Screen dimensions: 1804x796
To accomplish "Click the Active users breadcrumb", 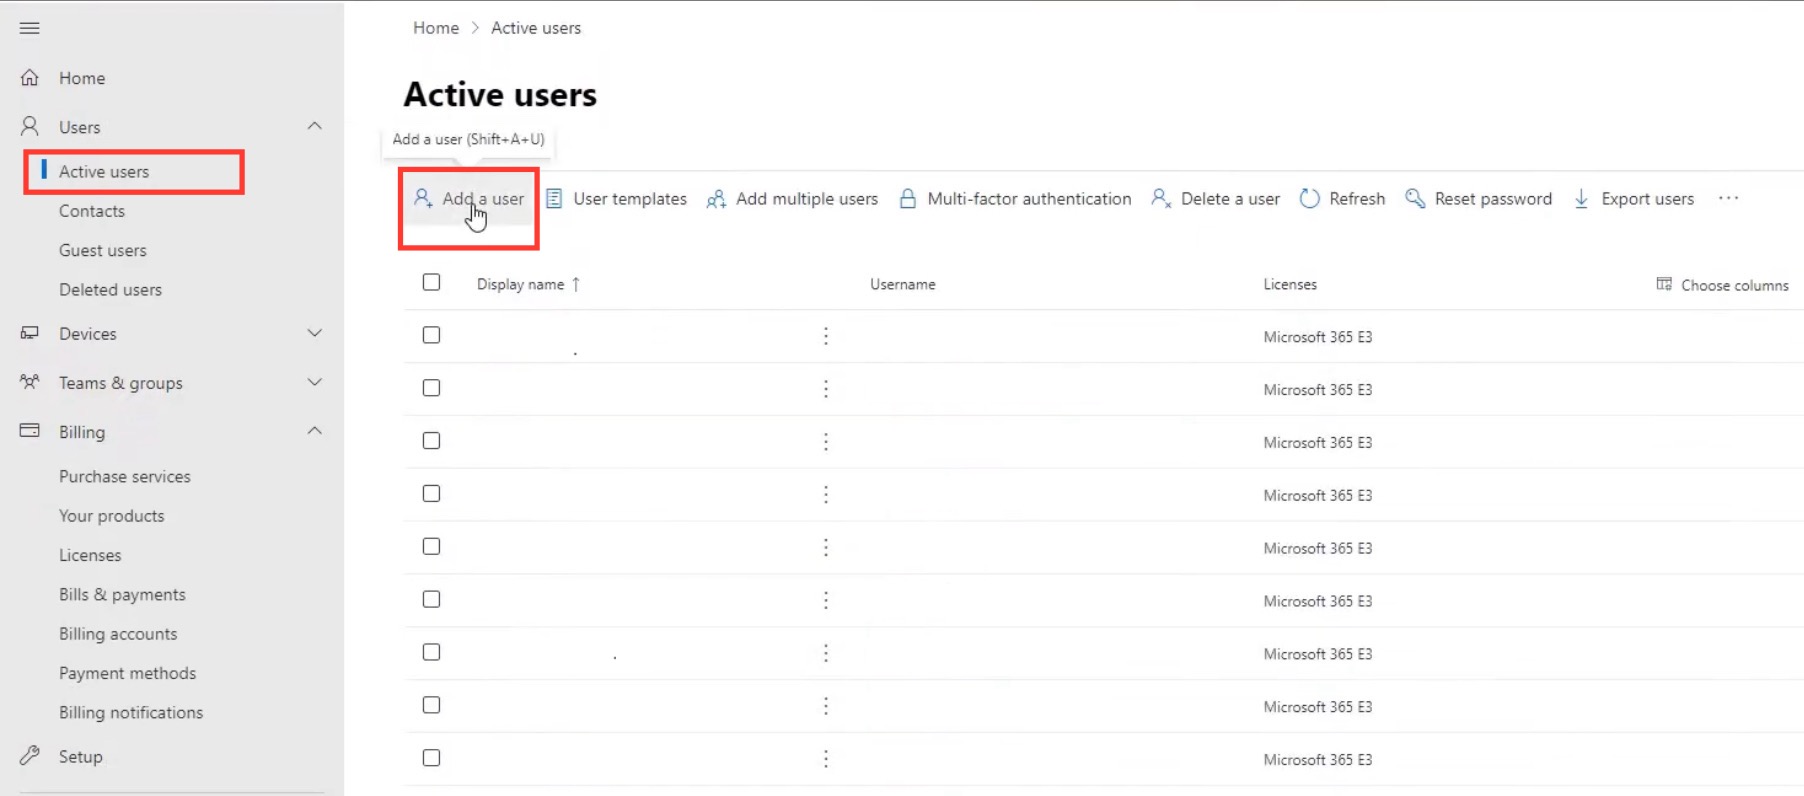I will pyautogui.click(x=536, y=28).
